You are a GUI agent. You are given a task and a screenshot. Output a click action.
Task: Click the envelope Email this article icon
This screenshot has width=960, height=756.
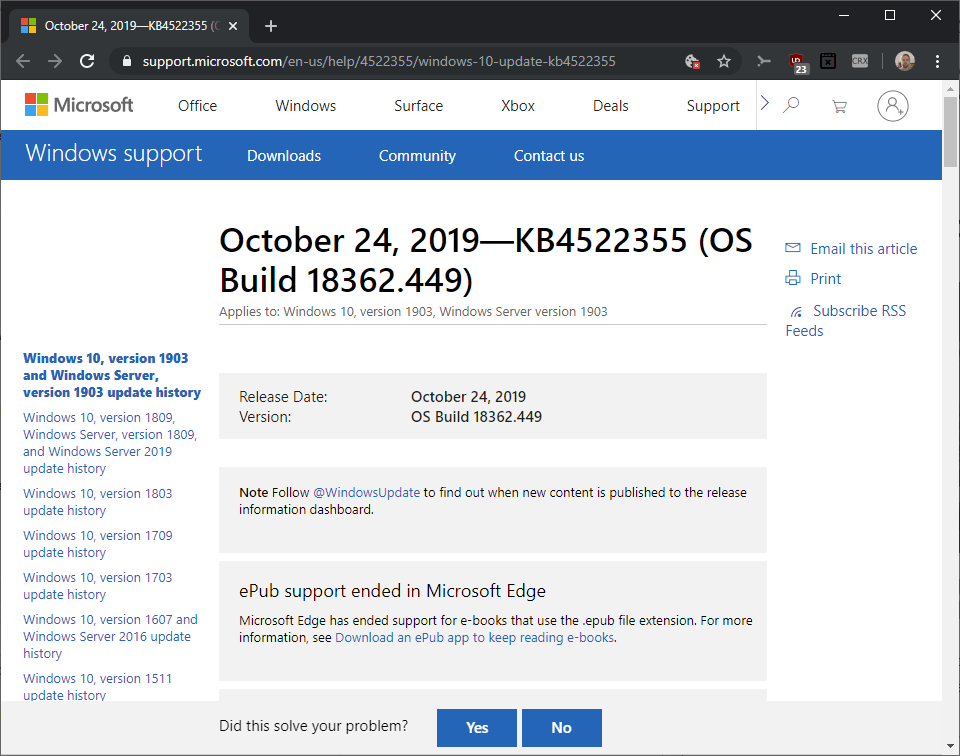(x=793, y=248)
